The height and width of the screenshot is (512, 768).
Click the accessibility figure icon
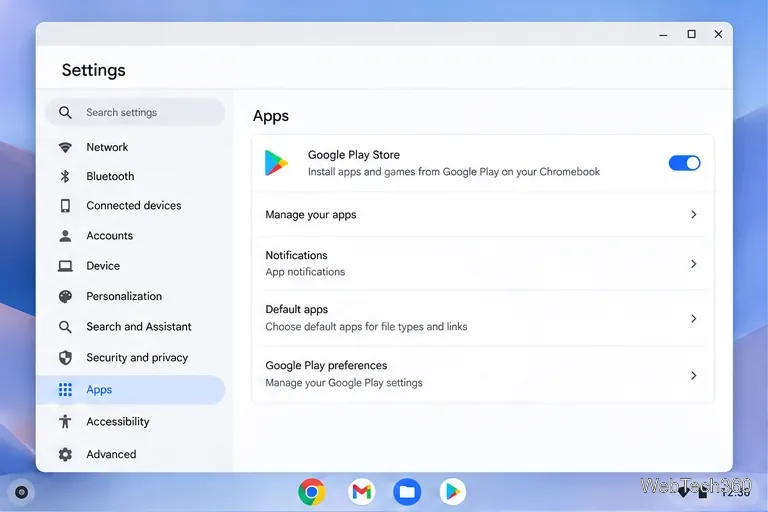point(65,421)
